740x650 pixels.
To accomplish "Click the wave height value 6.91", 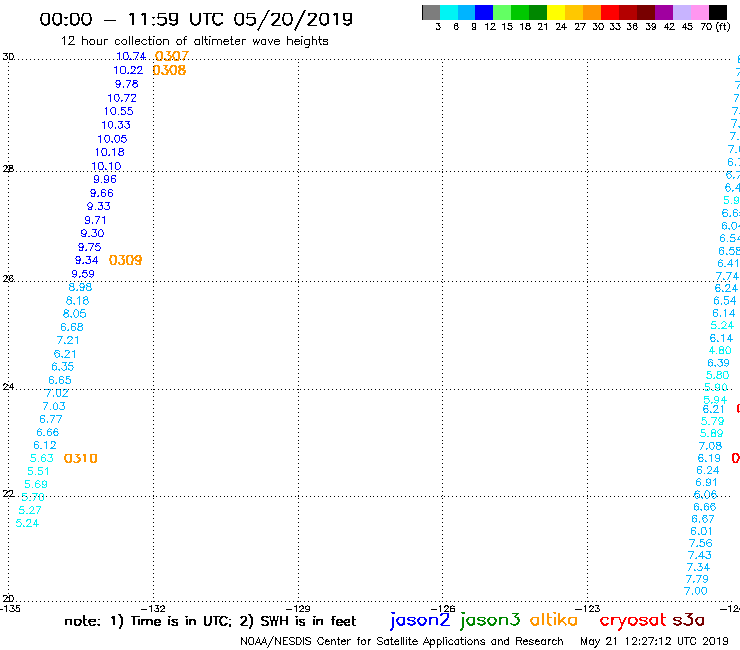I will [706, 482].
